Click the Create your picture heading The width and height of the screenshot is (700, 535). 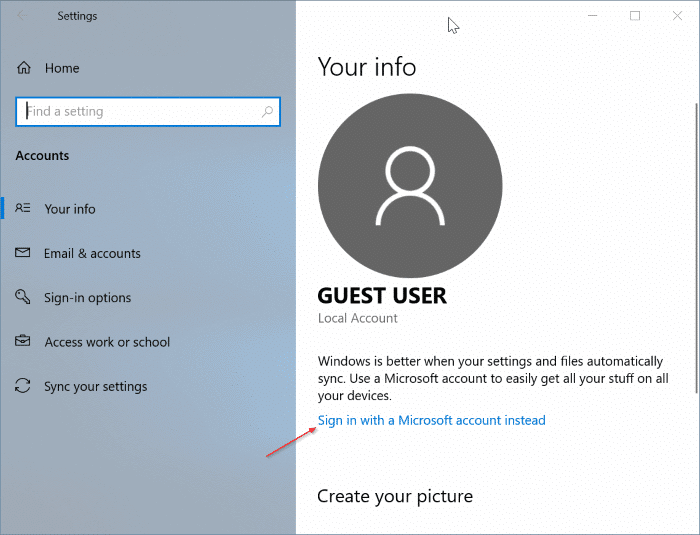(395, 497)
